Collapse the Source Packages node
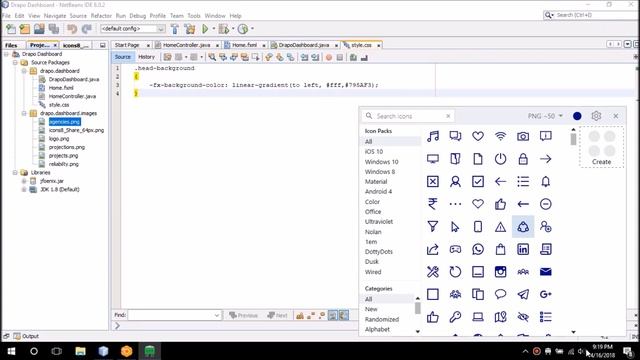This screenshot has width=640, height=360. tap(15, 62)
